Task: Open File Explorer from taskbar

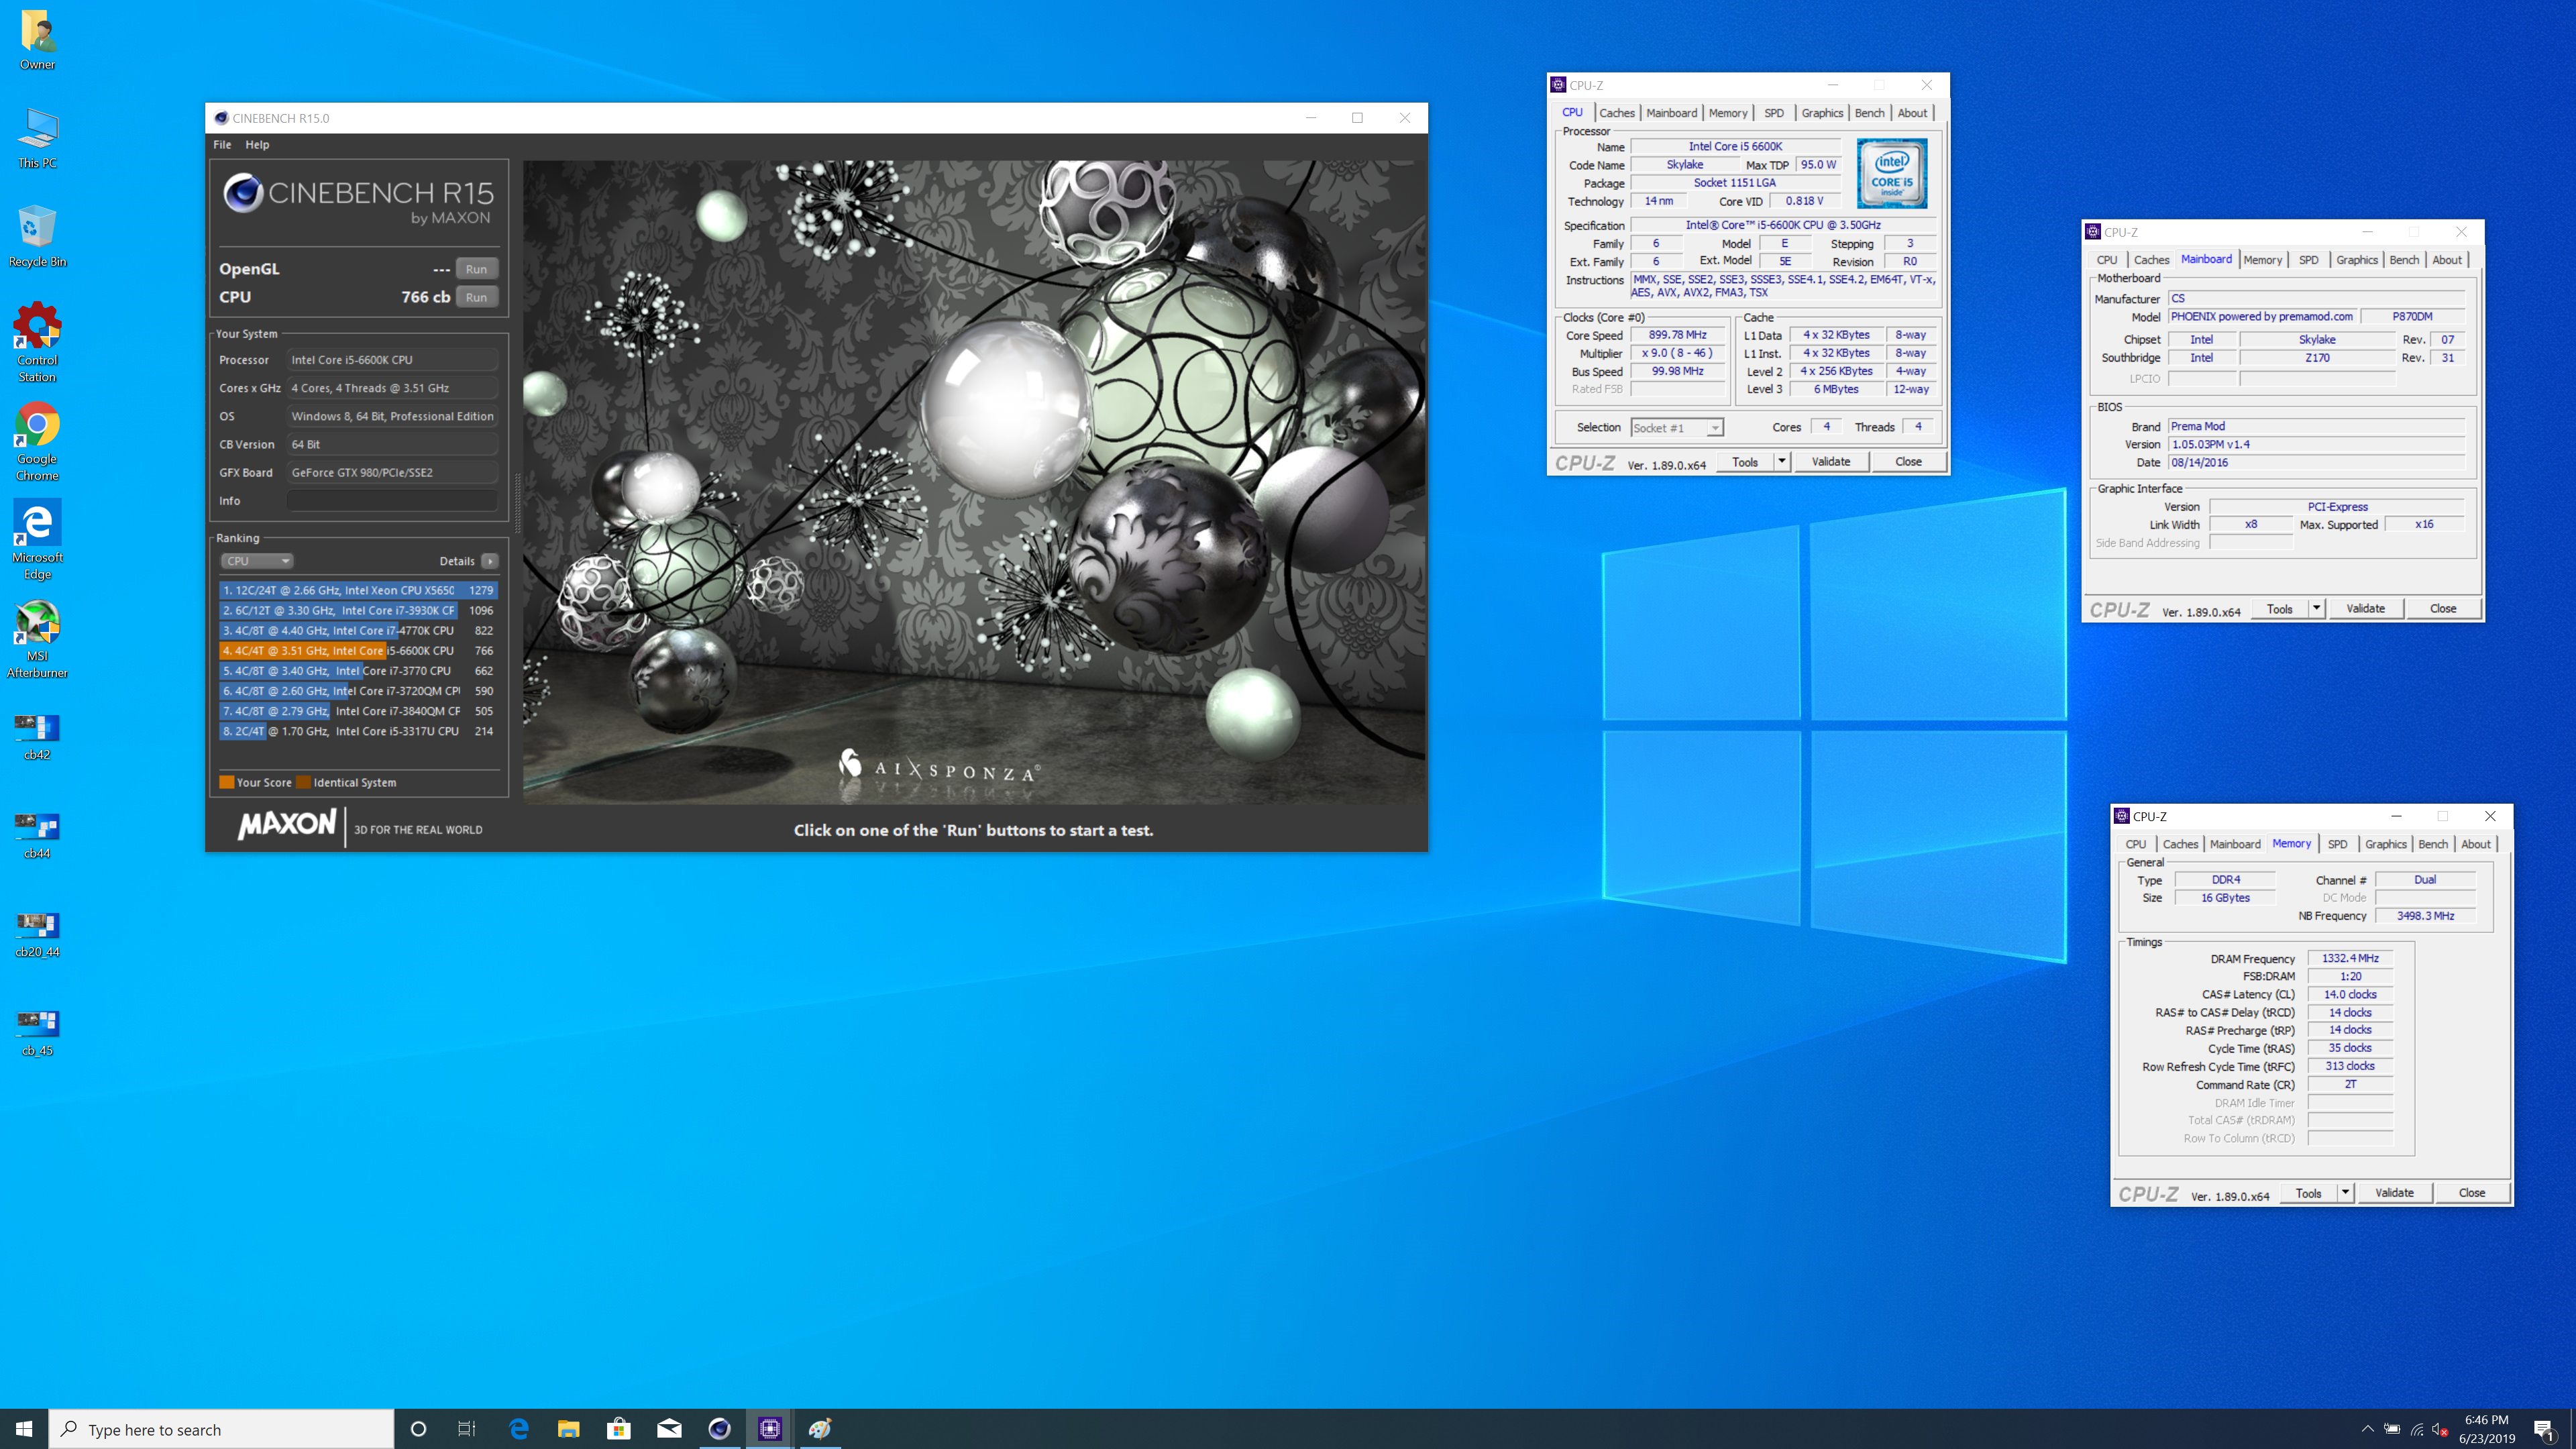Action: click(x=568, y=1429)
